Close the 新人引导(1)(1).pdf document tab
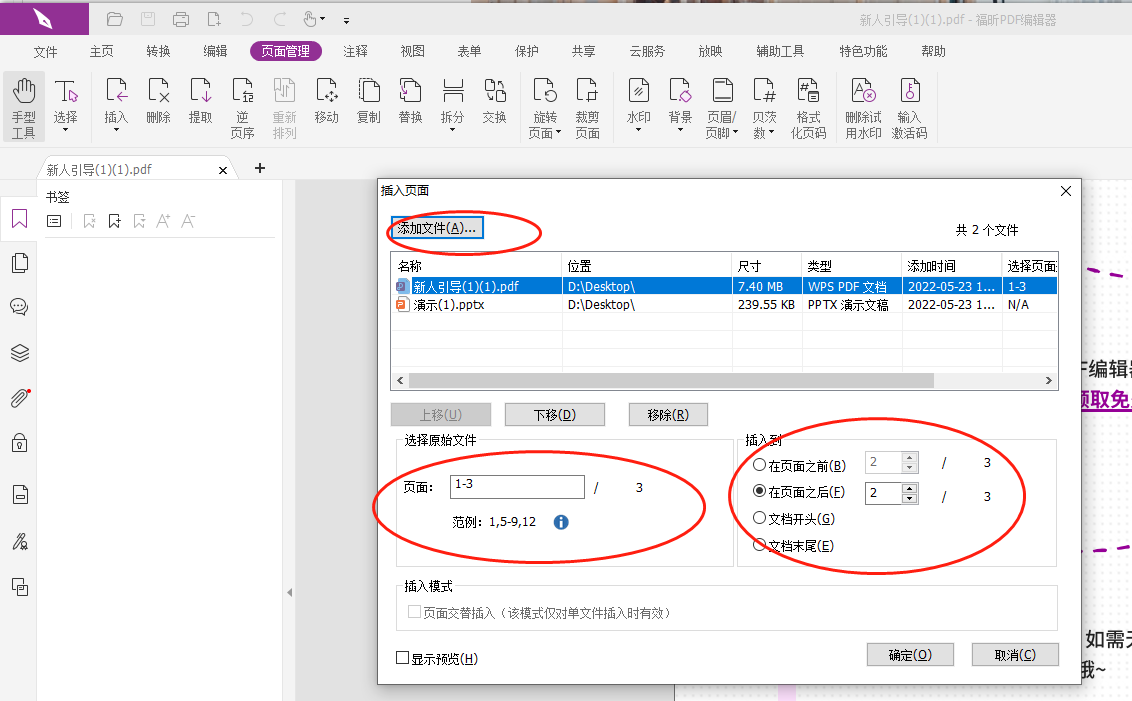The image size is (1132, 701). (223, 170)
